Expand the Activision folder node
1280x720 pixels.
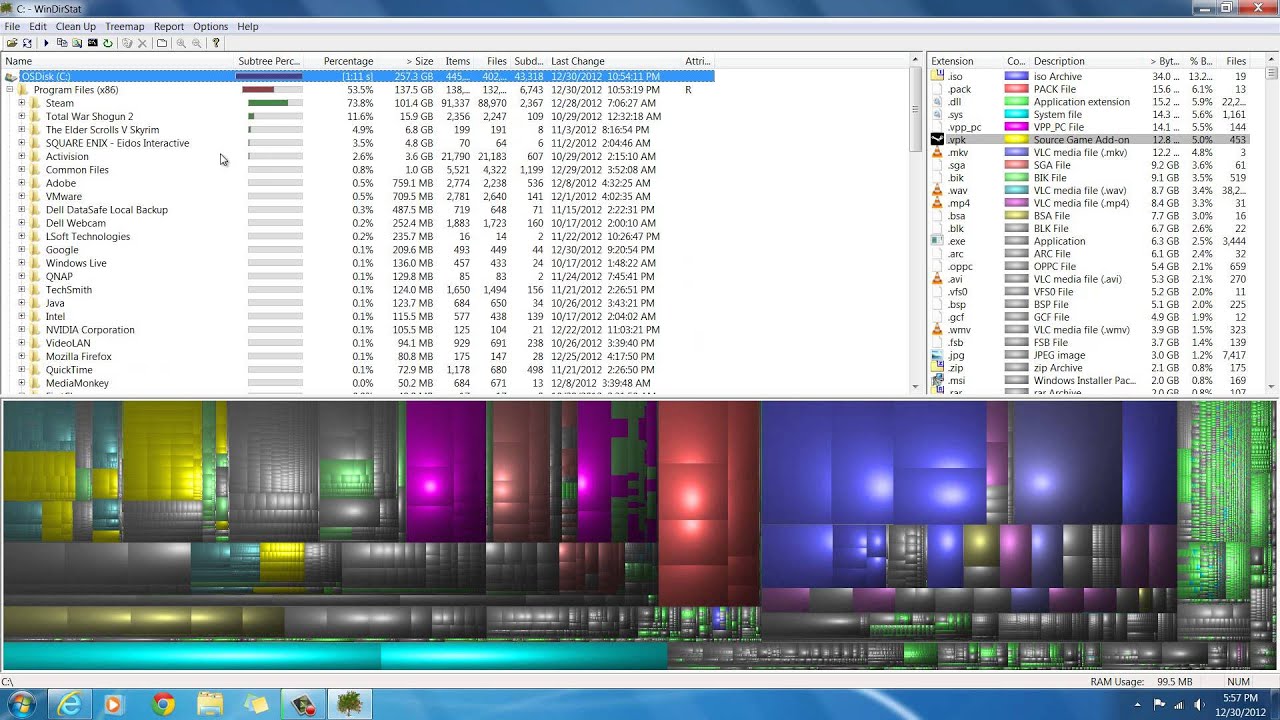(22, 156)
